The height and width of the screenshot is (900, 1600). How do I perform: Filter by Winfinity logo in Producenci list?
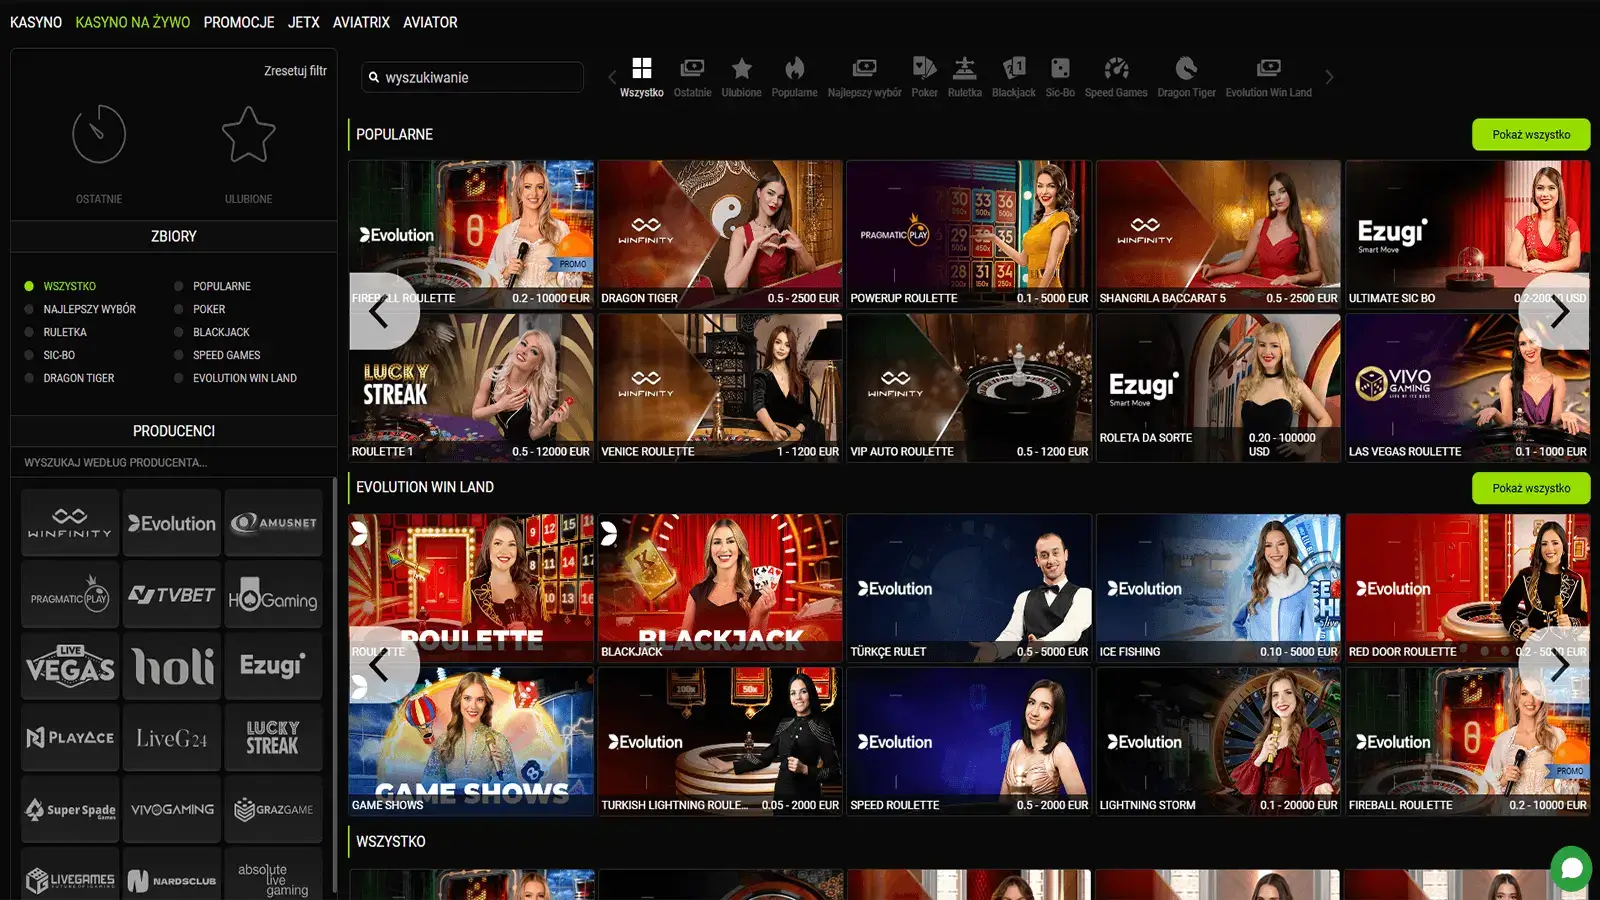click(69, 523)
